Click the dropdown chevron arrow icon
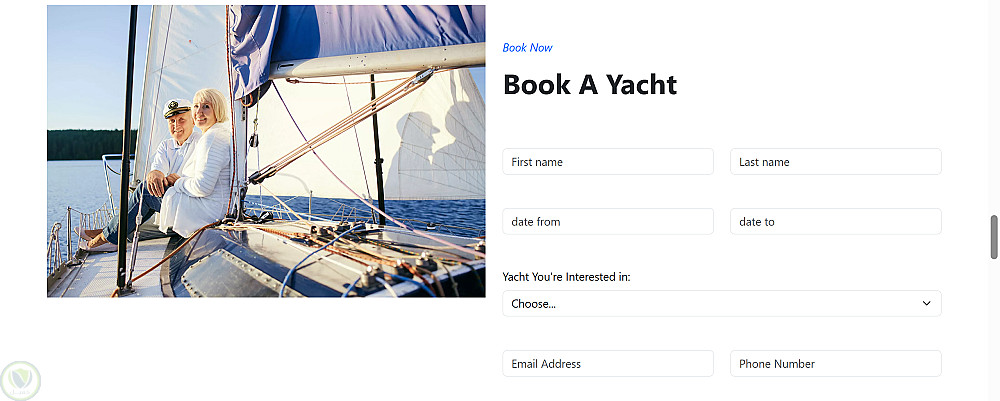Screen dimensions: 1000x401 pos(926,303)
